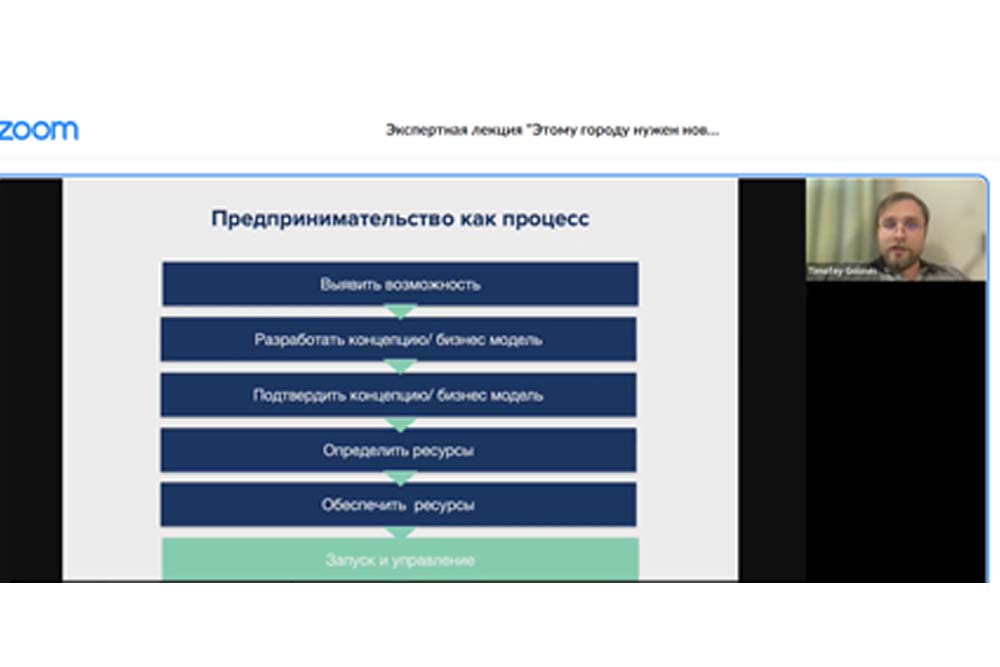Click empty slide area left of step boxes
Screen dimensions: 1000x667
[110, 400]
